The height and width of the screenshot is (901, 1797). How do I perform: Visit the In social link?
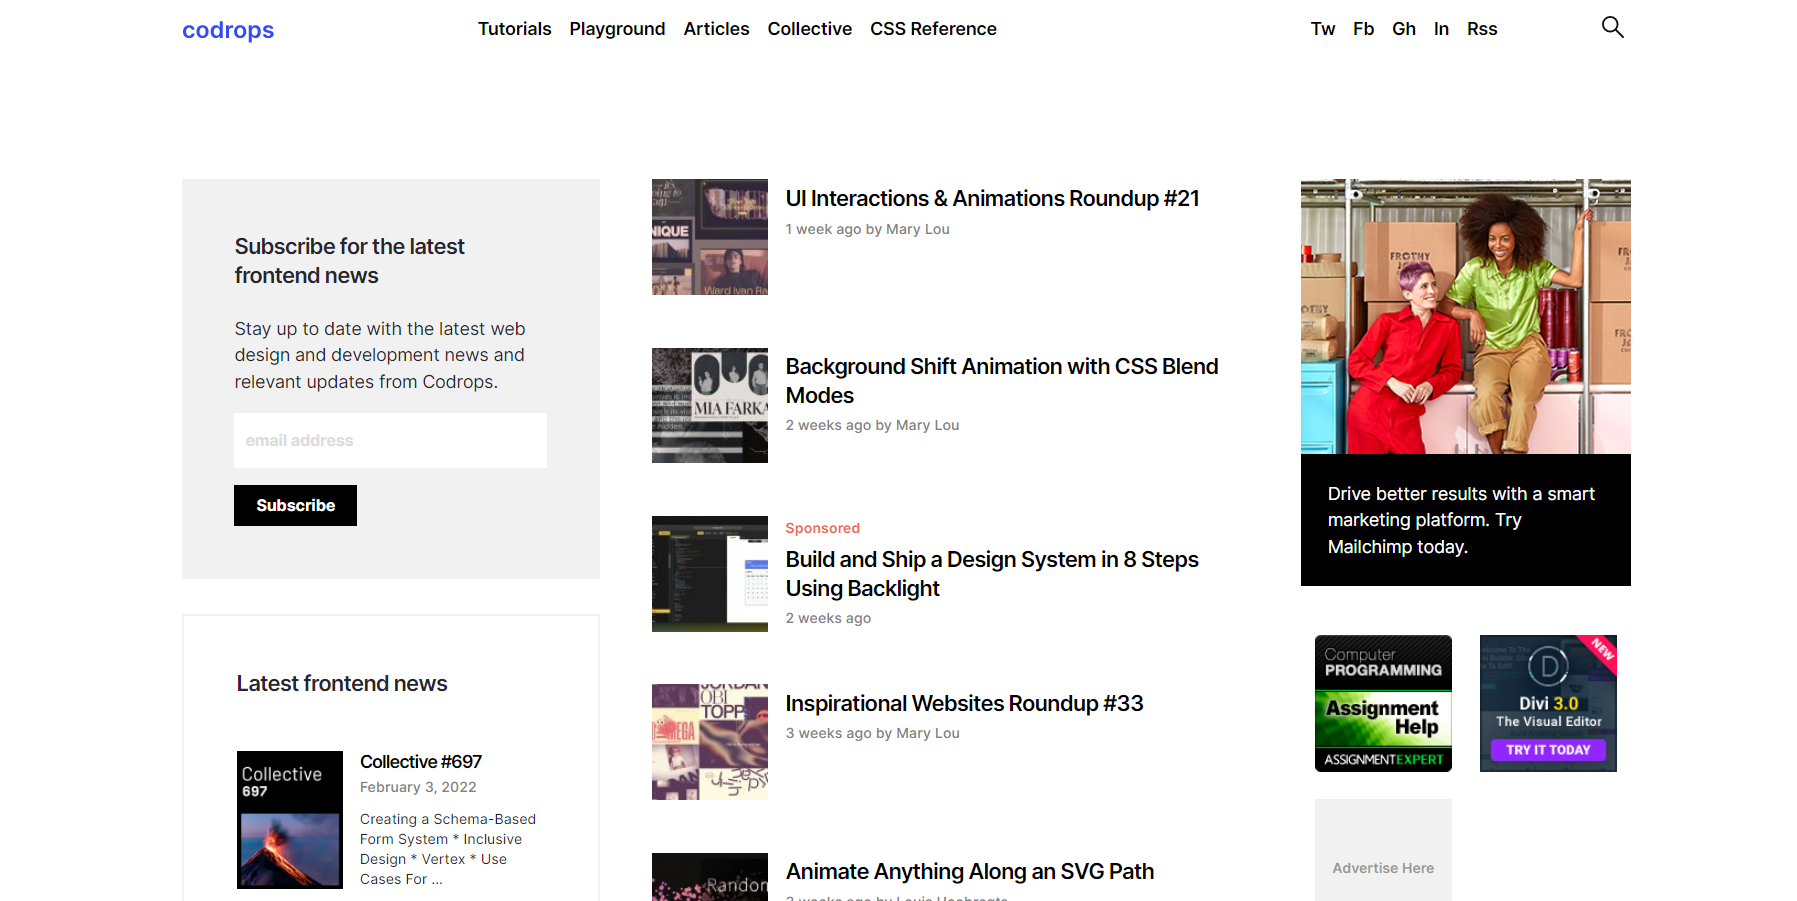[x=1441, y=29]
